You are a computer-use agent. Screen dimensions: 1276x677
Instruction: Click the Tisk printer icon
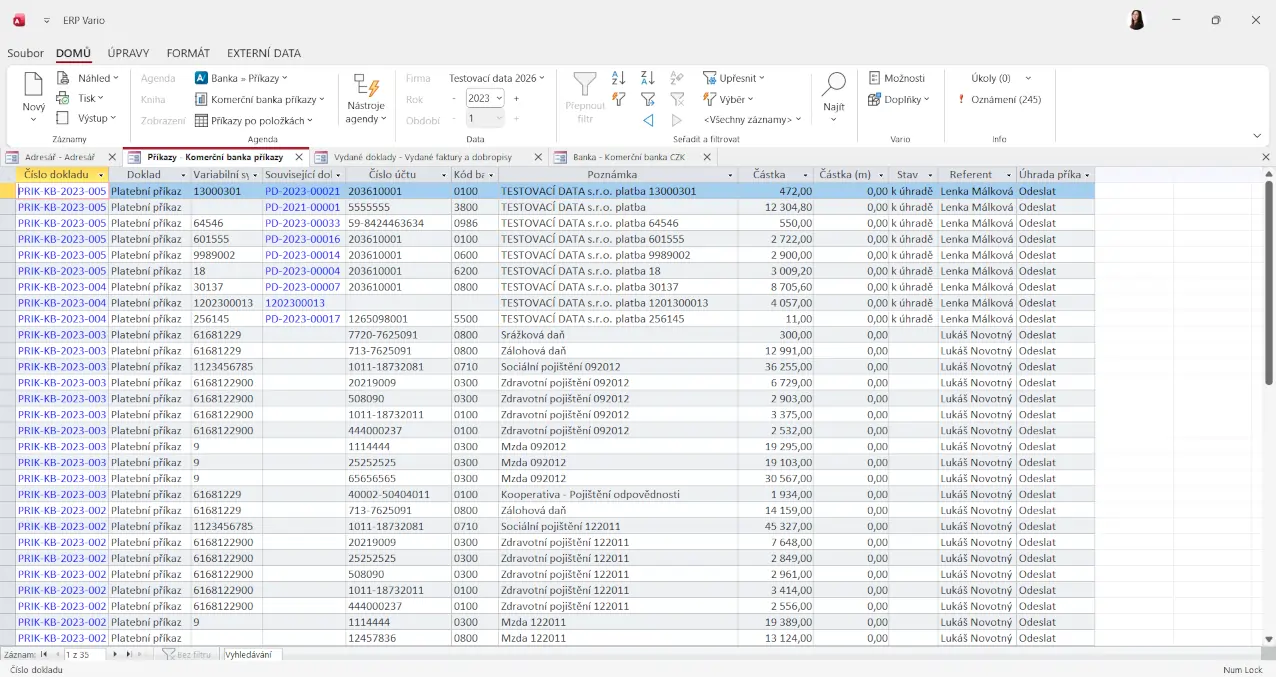pos(62,98)
